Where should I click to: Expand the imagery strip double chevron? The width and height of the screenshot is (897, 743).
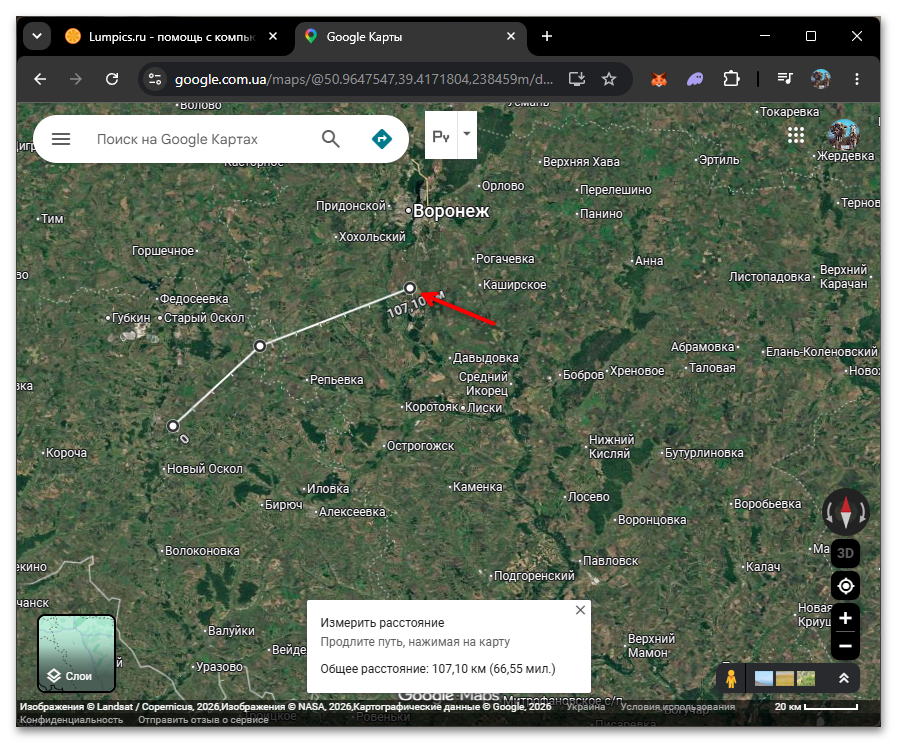(x=843, y=678)
